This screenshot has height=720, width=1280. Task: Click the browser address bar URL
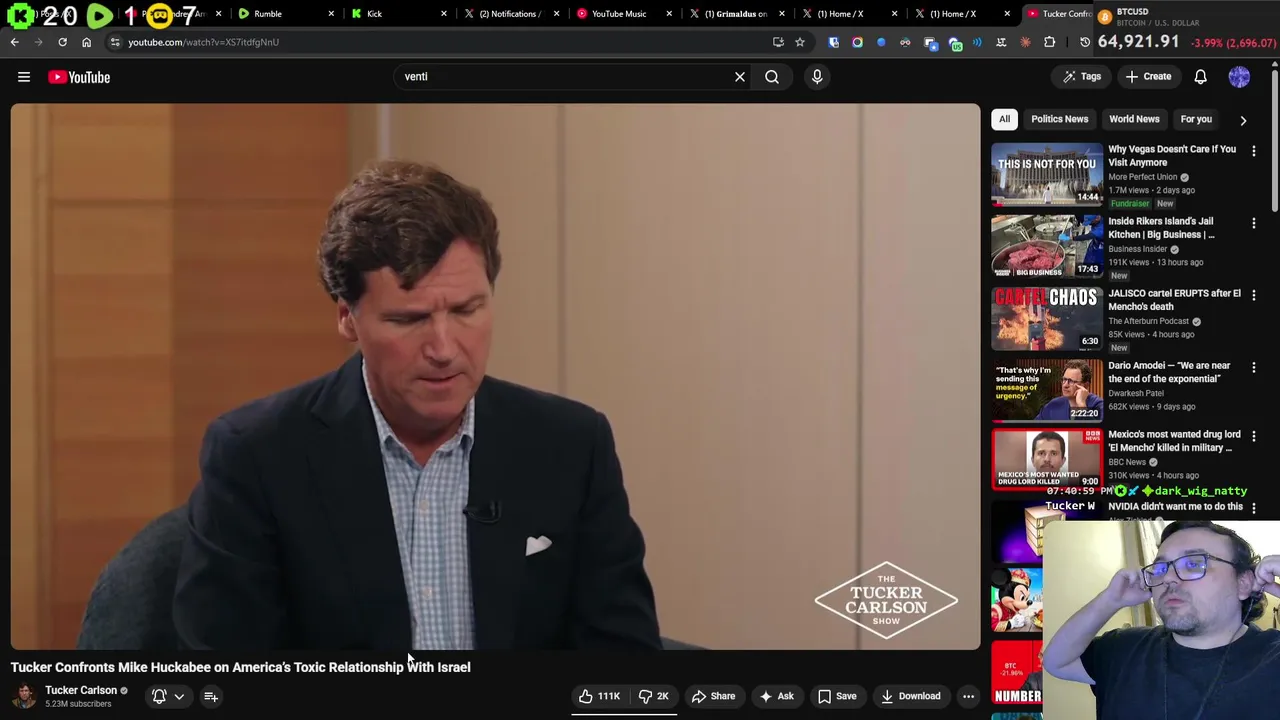point(203,42)
